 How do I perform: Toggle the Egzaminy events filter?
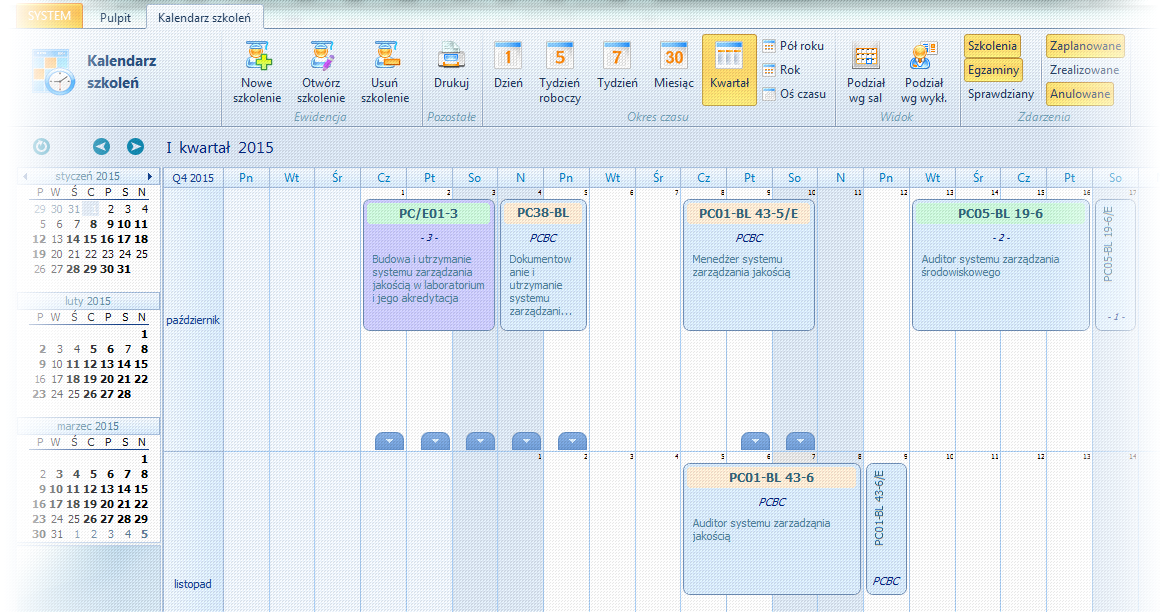coord(993,70)
